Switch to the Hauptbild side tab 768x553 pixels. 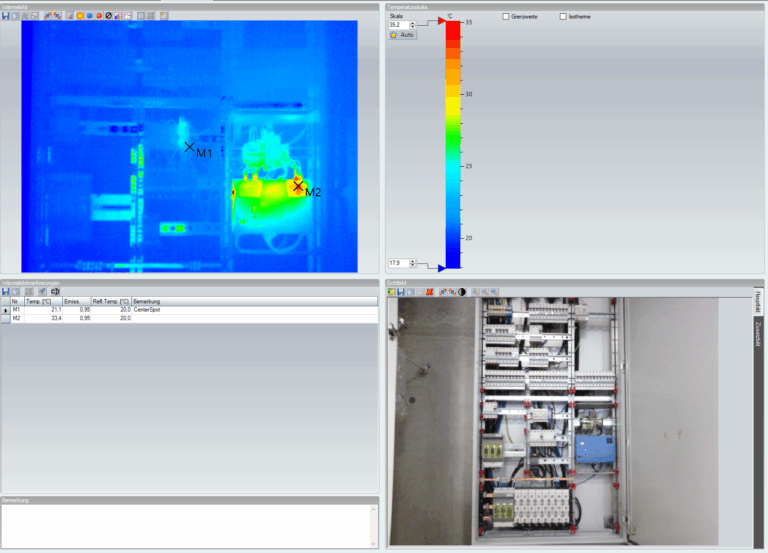(758, 300)
